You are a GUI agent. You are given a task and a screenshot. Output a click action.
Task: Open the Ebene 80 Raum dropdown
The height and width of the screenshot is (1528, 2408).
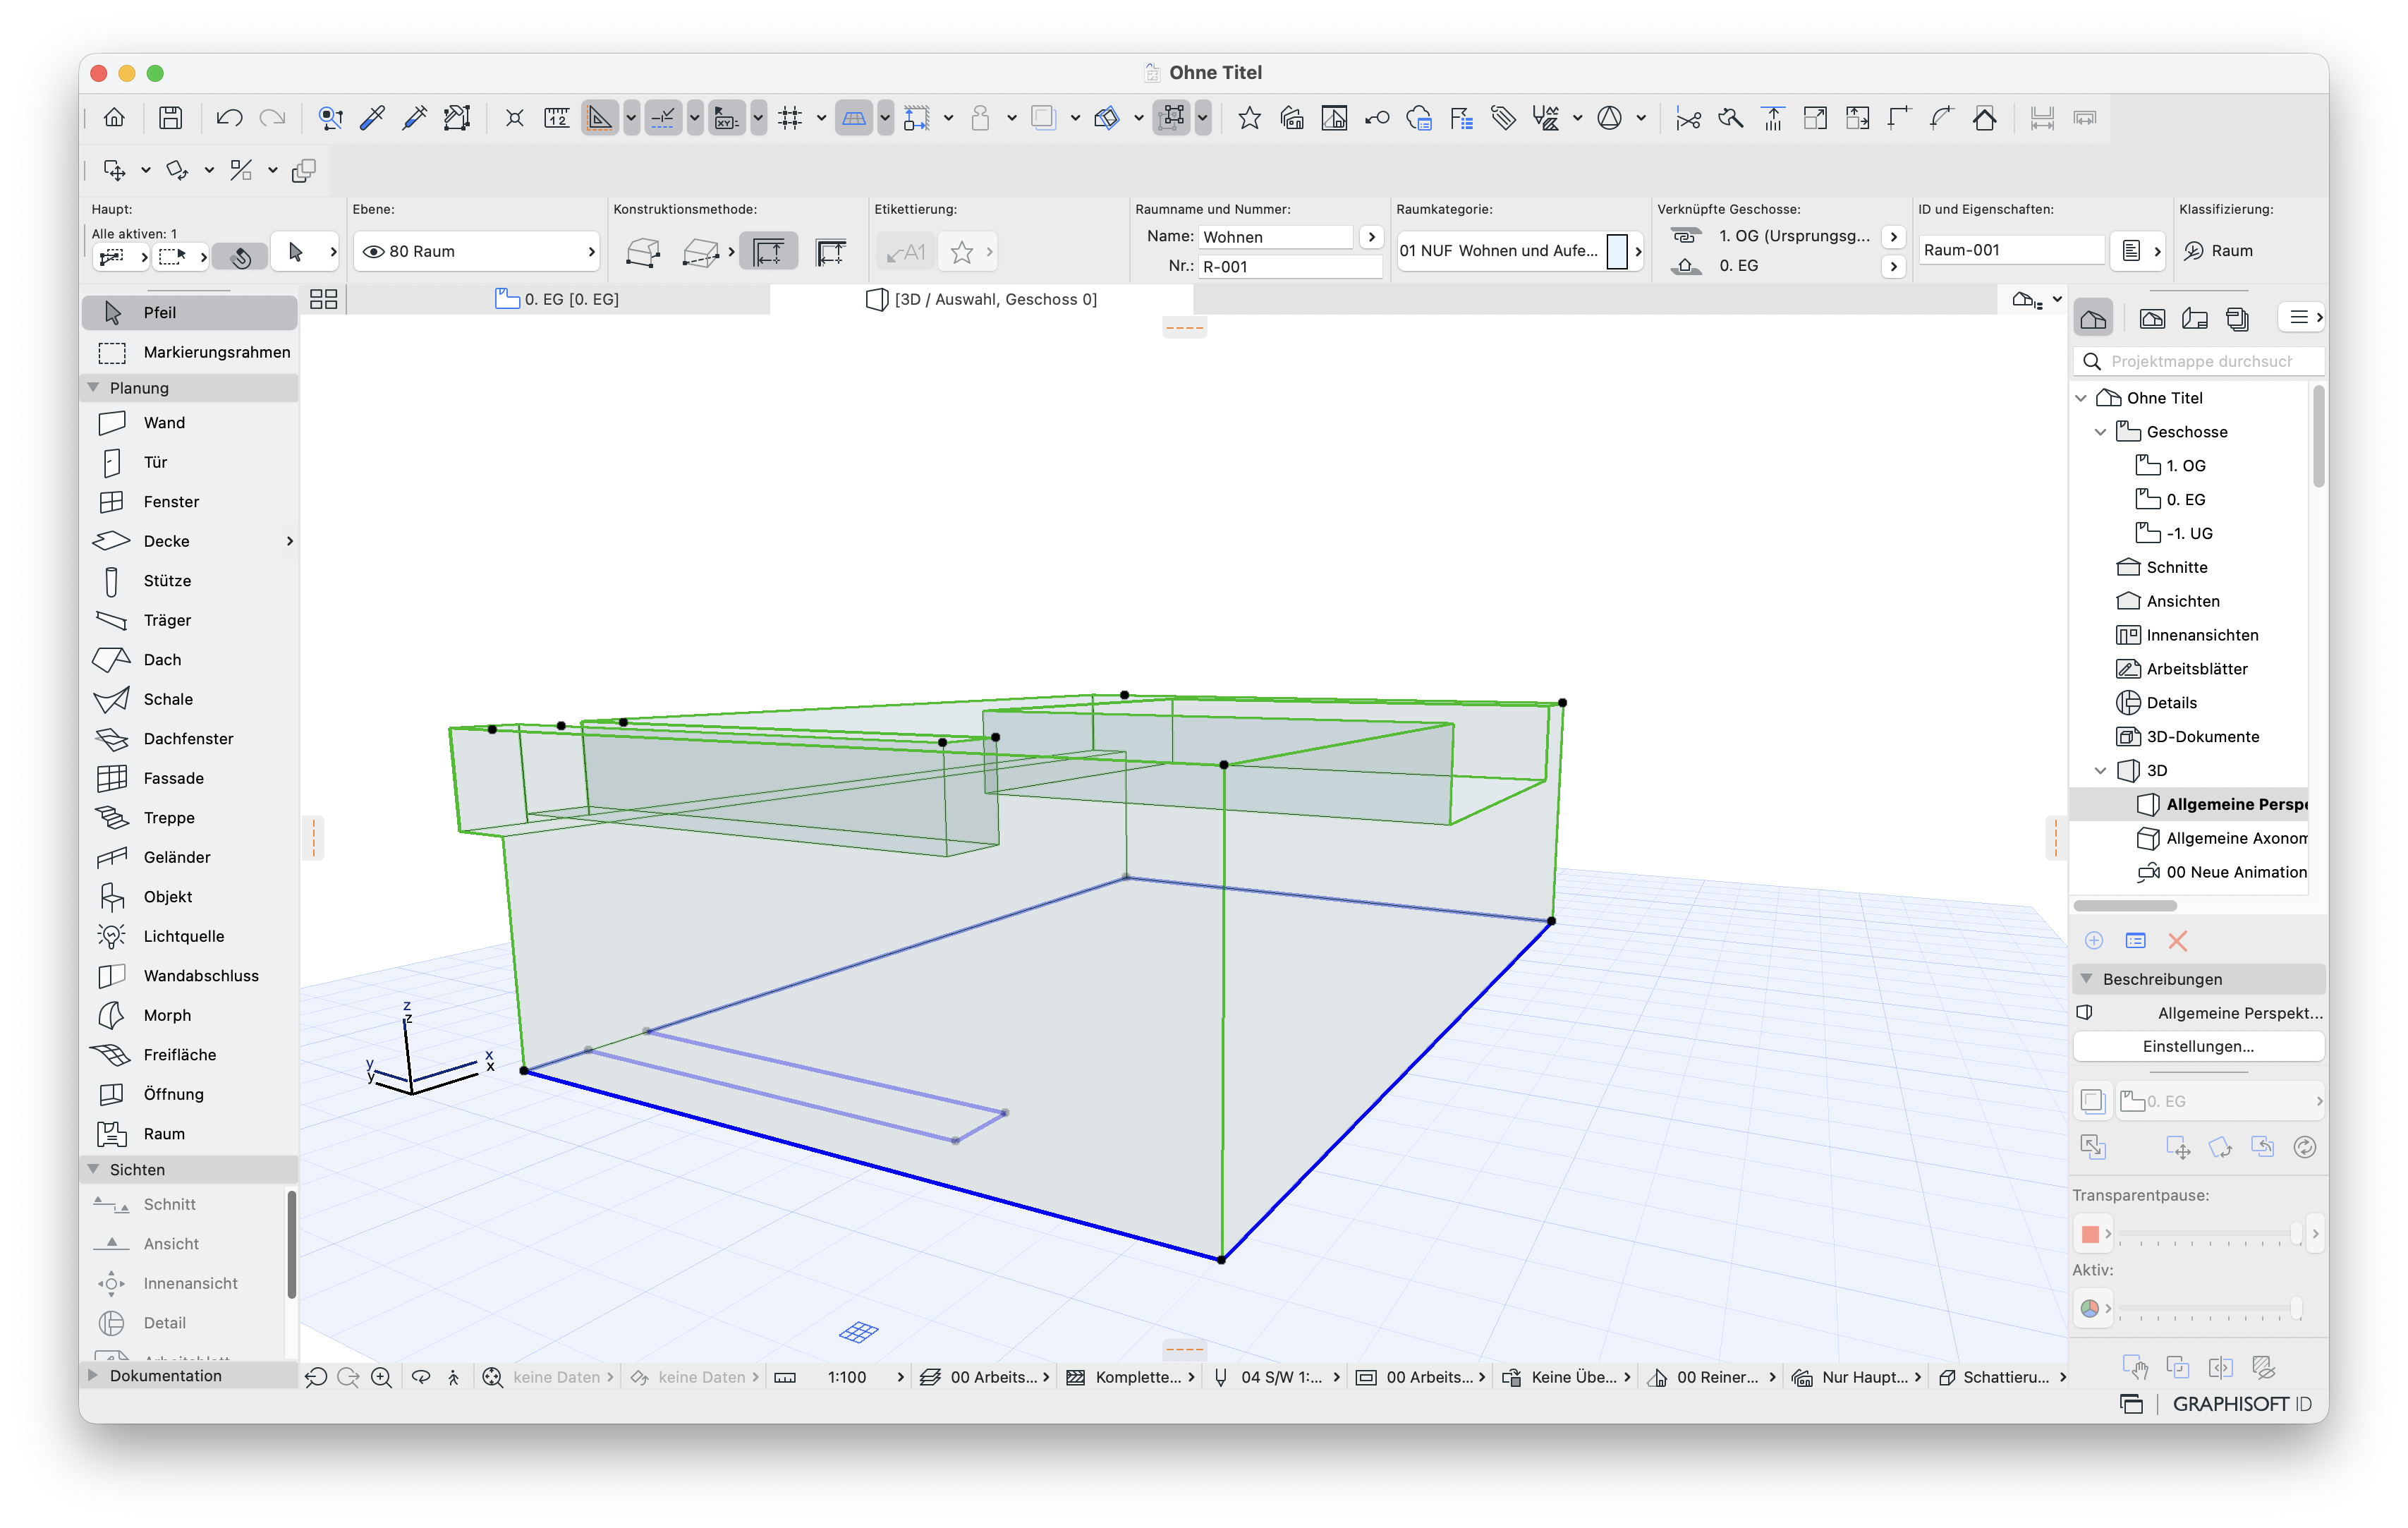(x=477, y=251)
